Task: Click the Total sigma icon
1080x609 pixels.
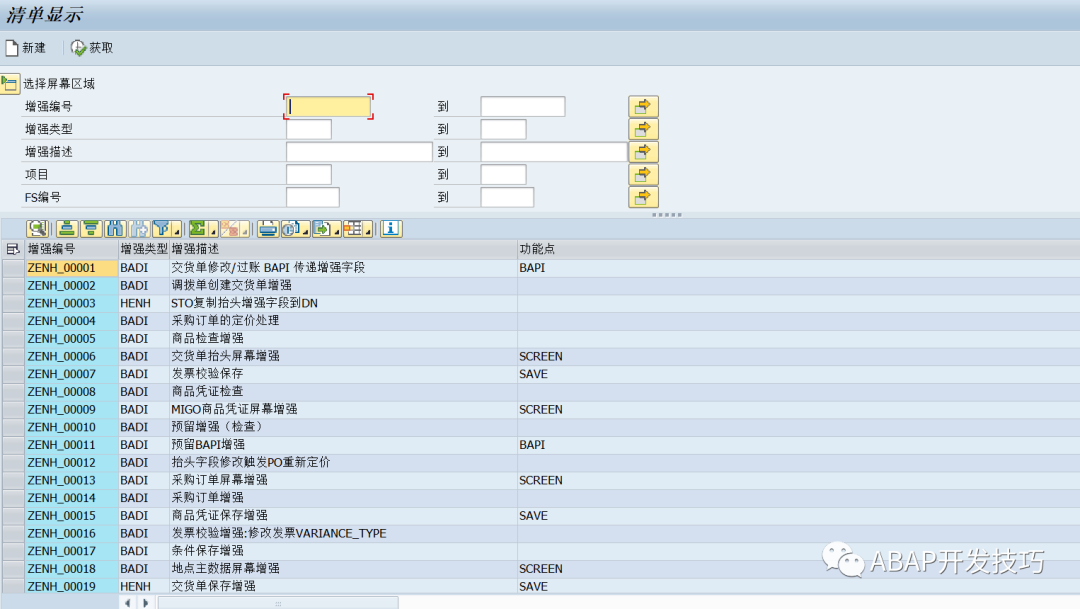Action: 198,229
